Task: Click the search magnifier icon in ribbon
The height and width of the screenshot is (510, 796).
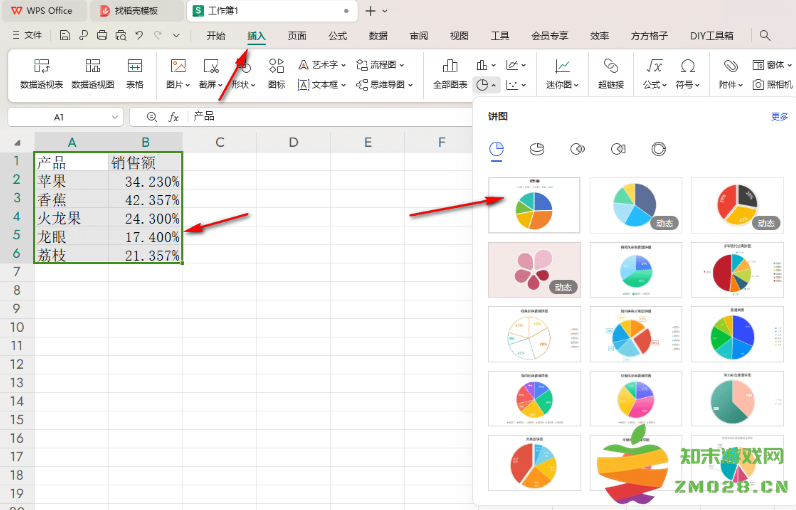Action: (765, 36)
